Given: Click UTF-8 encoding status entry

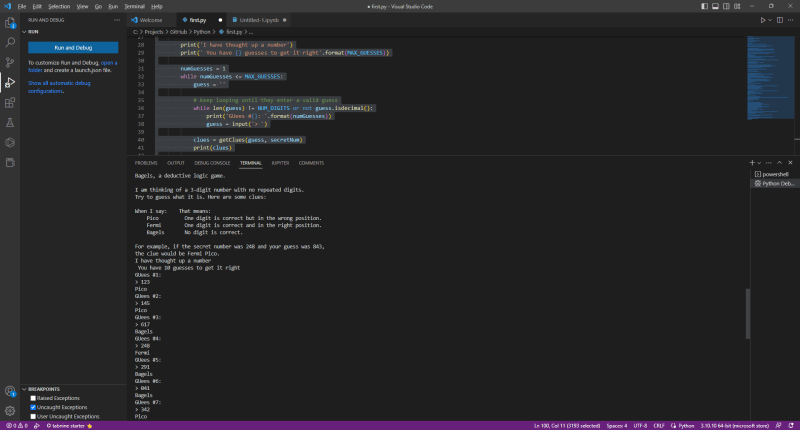Looking at the screenshot, I should (x=640, y=425).
